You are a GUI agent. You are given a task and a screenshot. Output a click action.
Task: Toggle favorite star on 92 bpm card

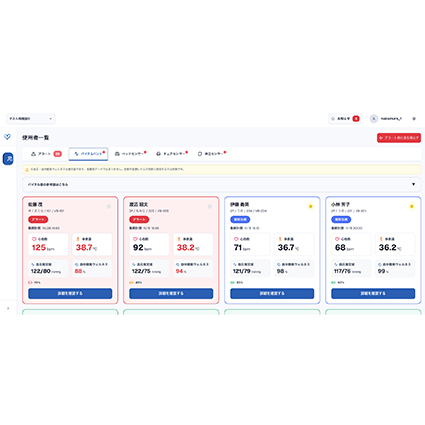[210, 206]
